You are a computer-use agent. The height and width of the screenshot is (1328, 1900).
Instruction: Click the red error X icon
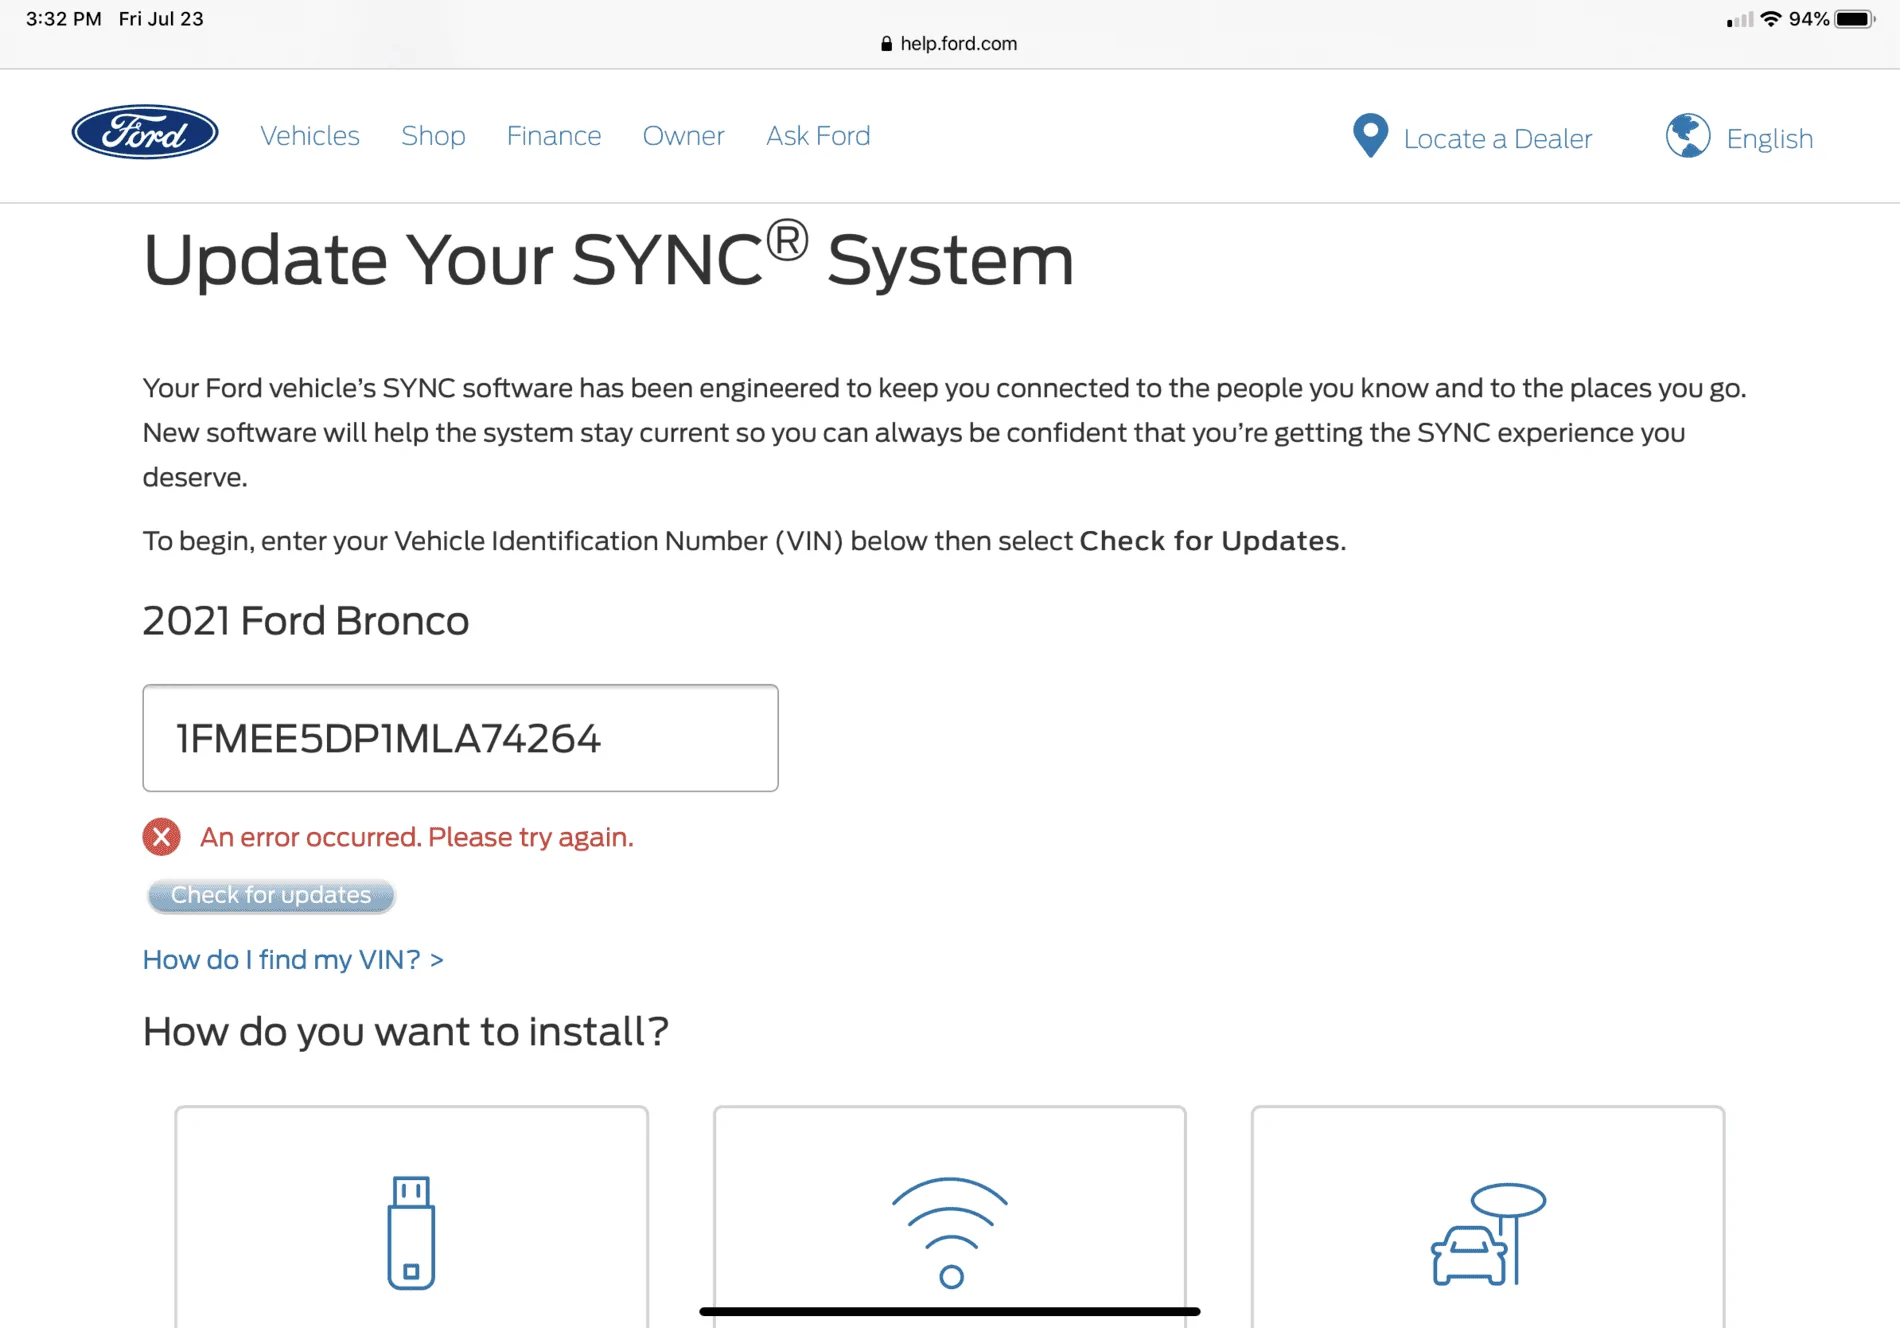pyautogui.click(x=161, y=836)
